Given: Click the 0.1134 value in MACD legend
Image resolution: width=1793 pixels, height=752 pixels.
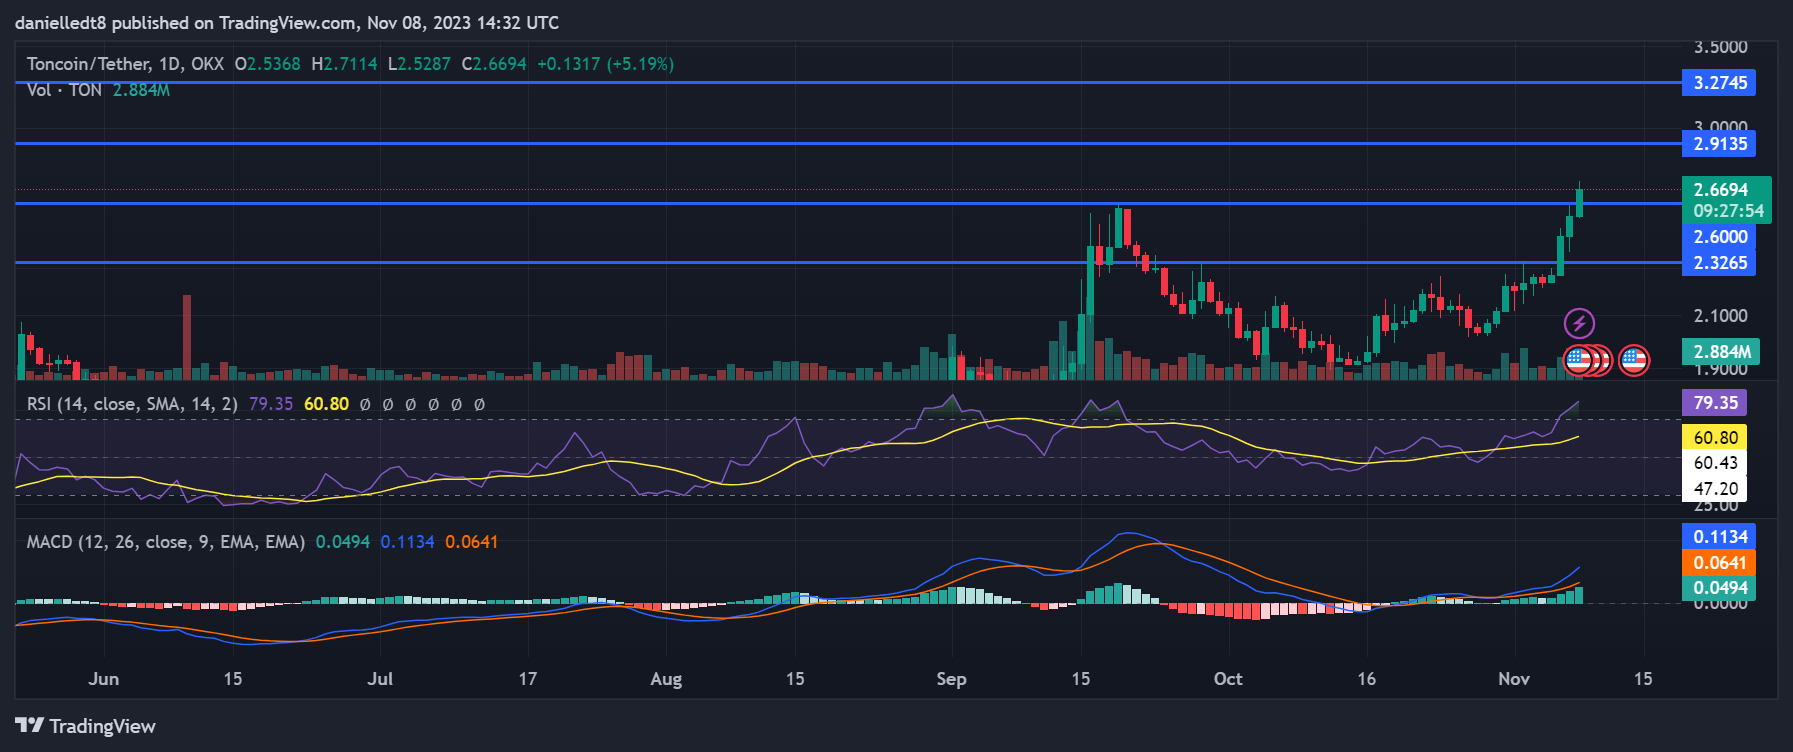Looking at the screenshot, I should click(407, 542).
